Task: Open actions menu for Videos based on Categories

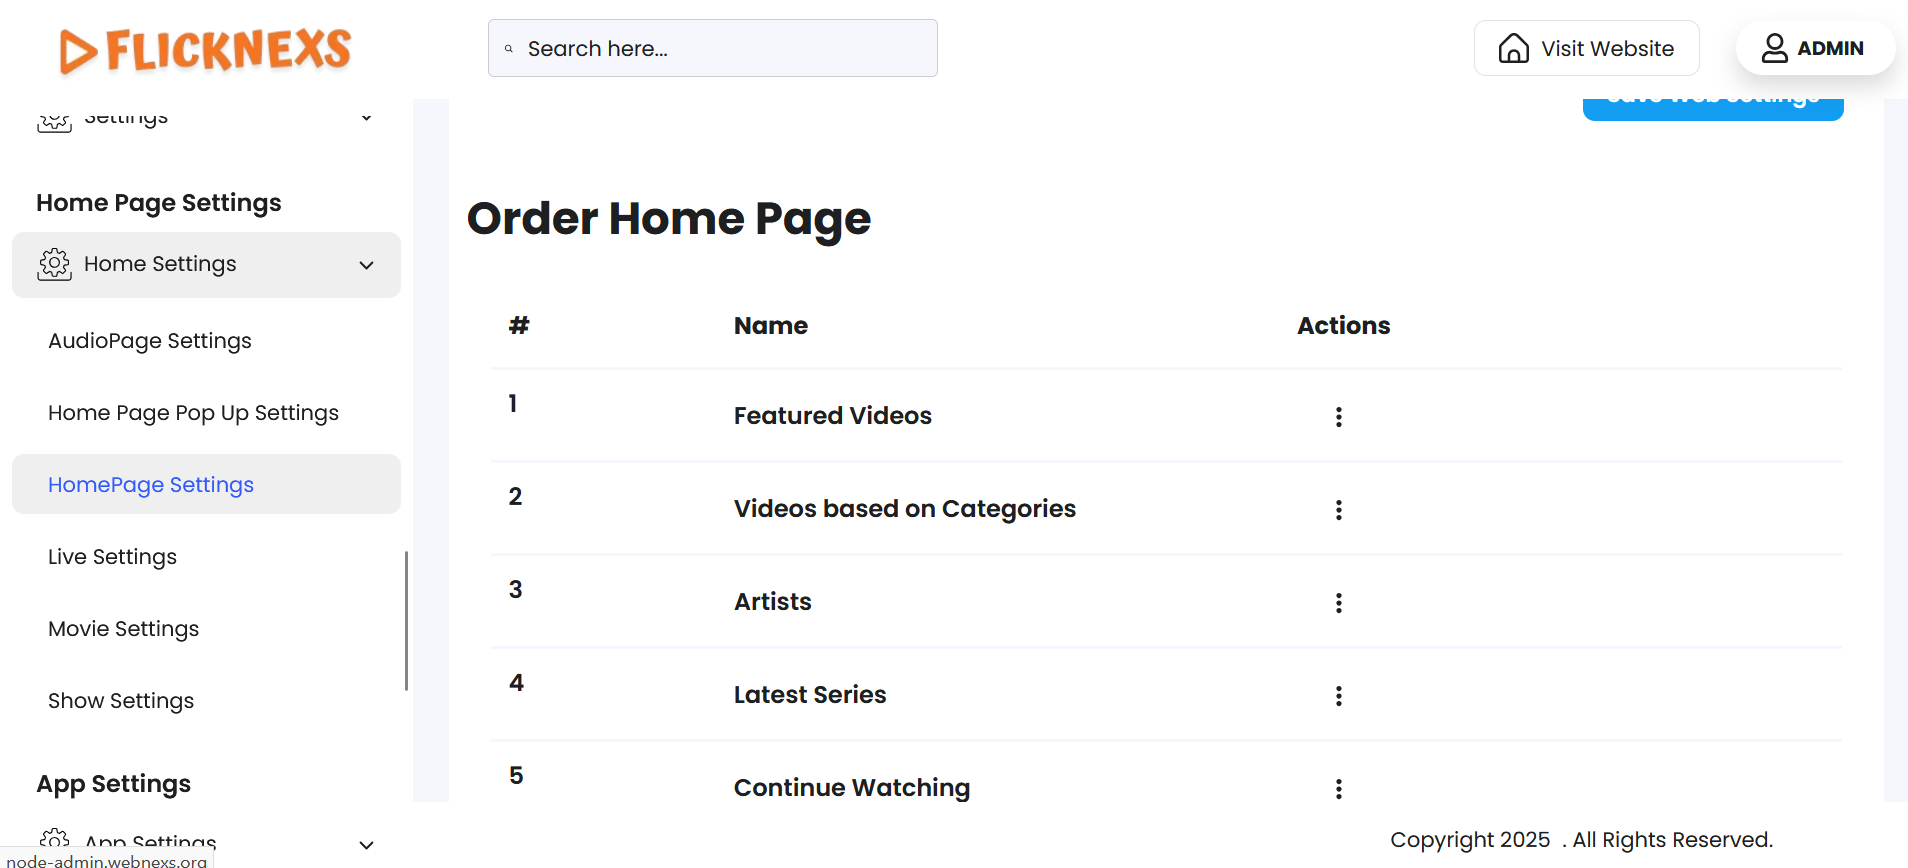Action: point(1338,510)
